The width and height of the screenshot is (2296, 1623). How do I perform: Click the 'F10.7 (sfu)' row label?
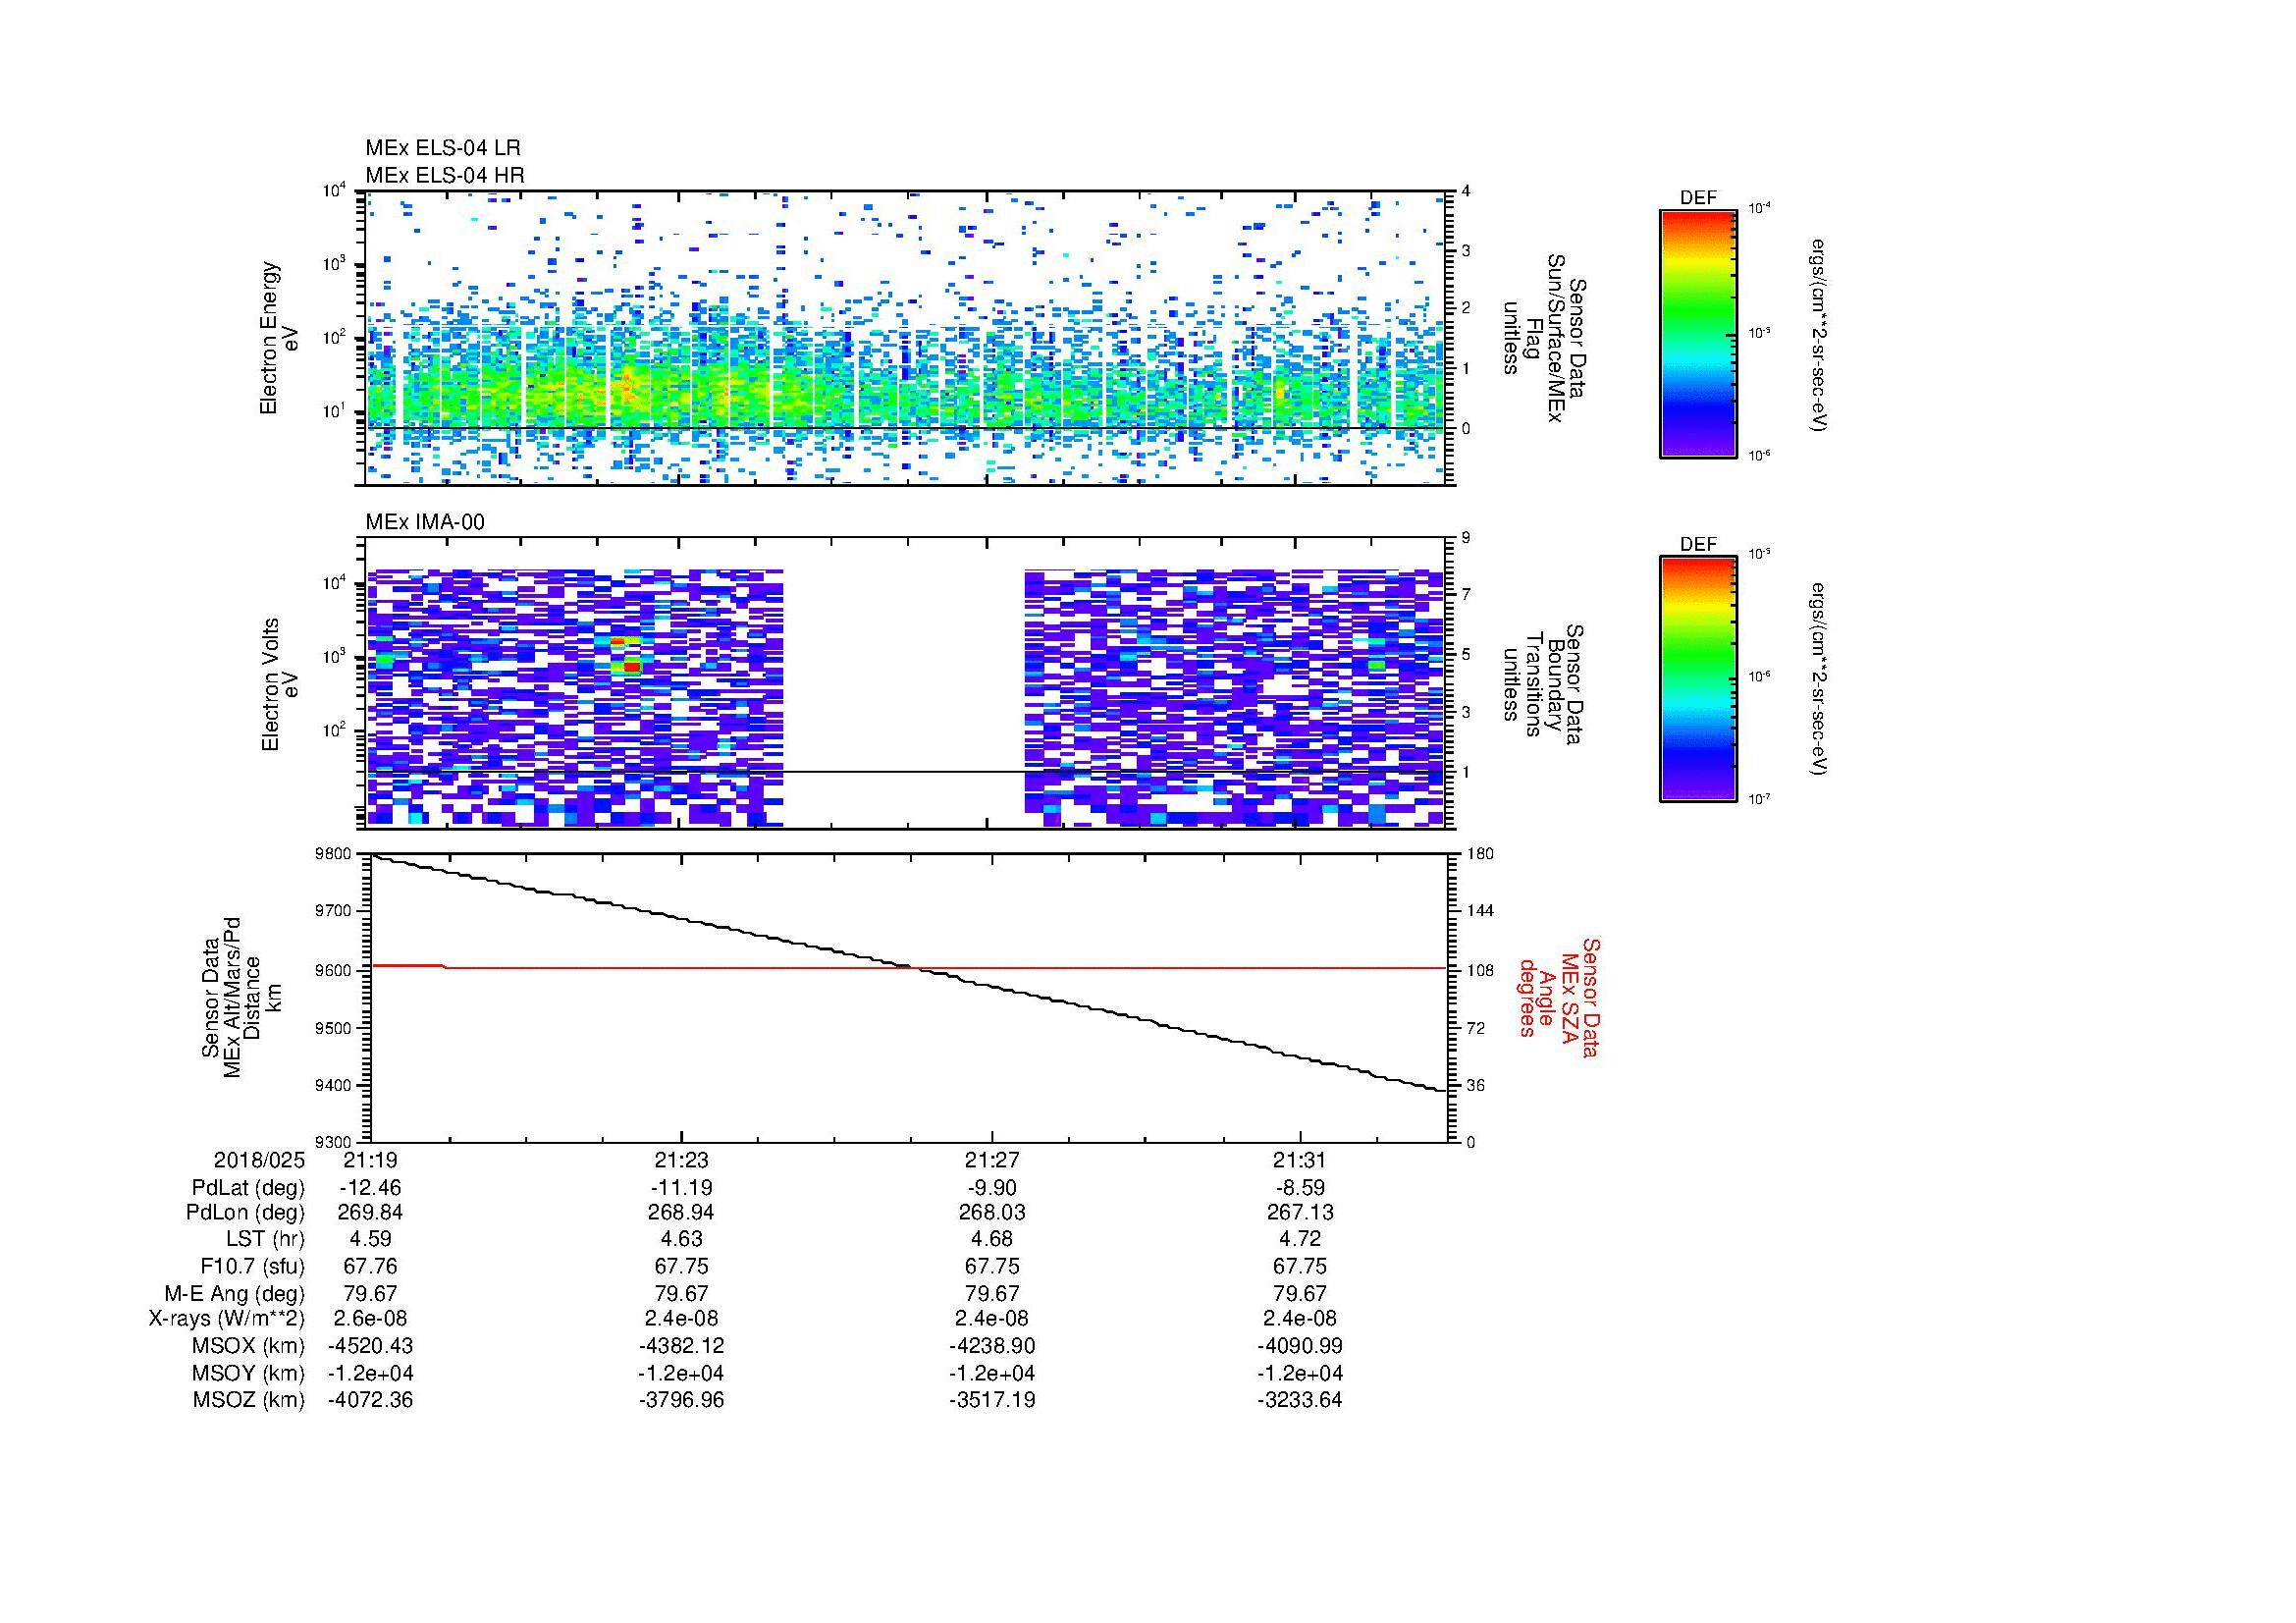click(252, 1267)
